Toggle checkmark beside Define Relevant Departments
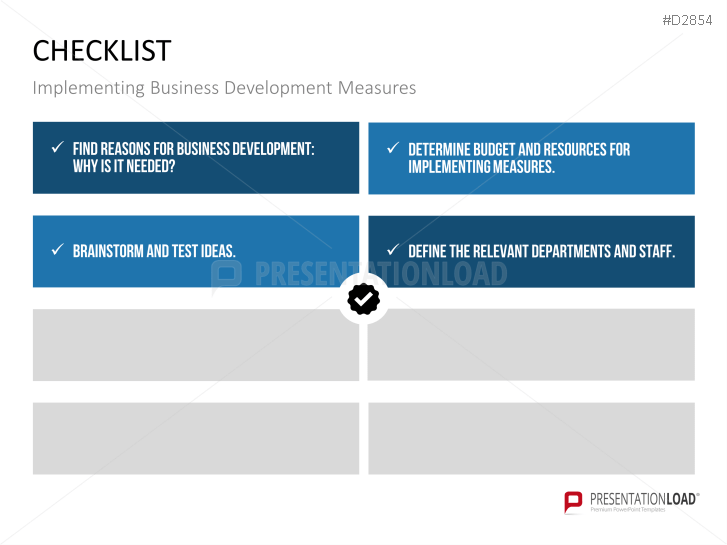The image size is (727, 545). point(393,250)
